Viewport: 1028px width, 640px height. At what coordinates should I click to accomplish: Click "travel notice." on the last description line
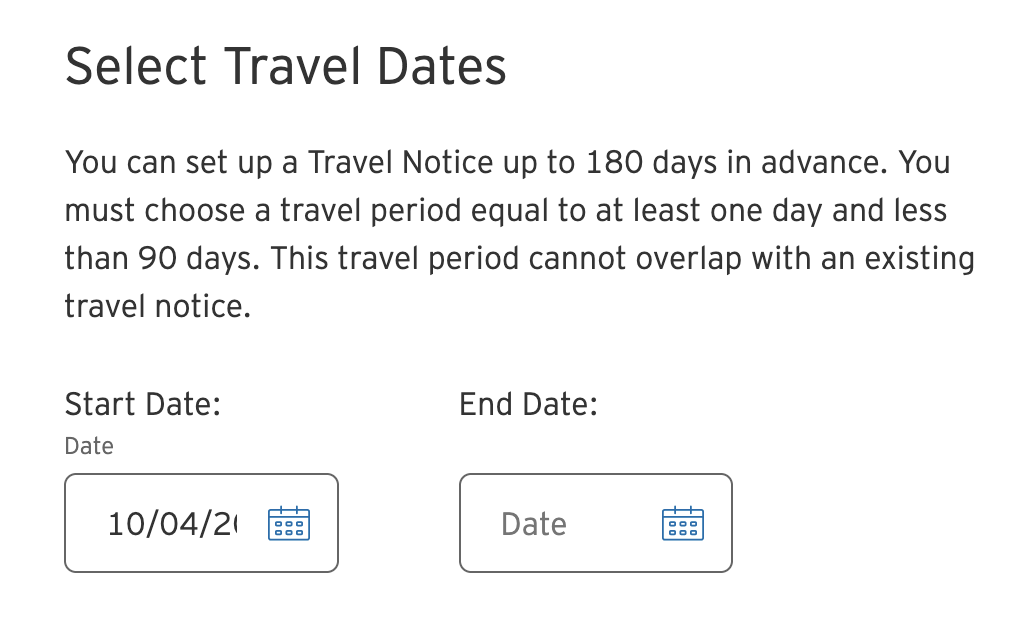coord(157,306)
